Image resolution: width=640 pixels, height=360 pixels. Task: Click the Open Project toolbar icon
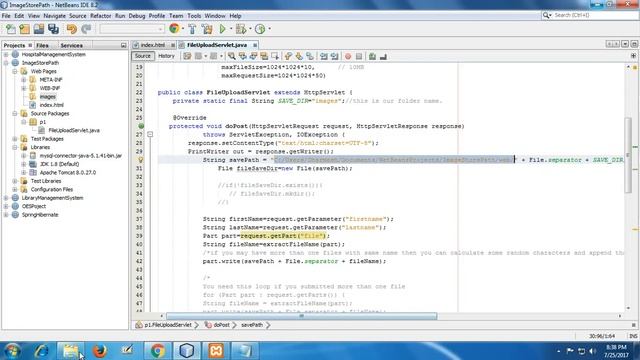pos(39,29)
